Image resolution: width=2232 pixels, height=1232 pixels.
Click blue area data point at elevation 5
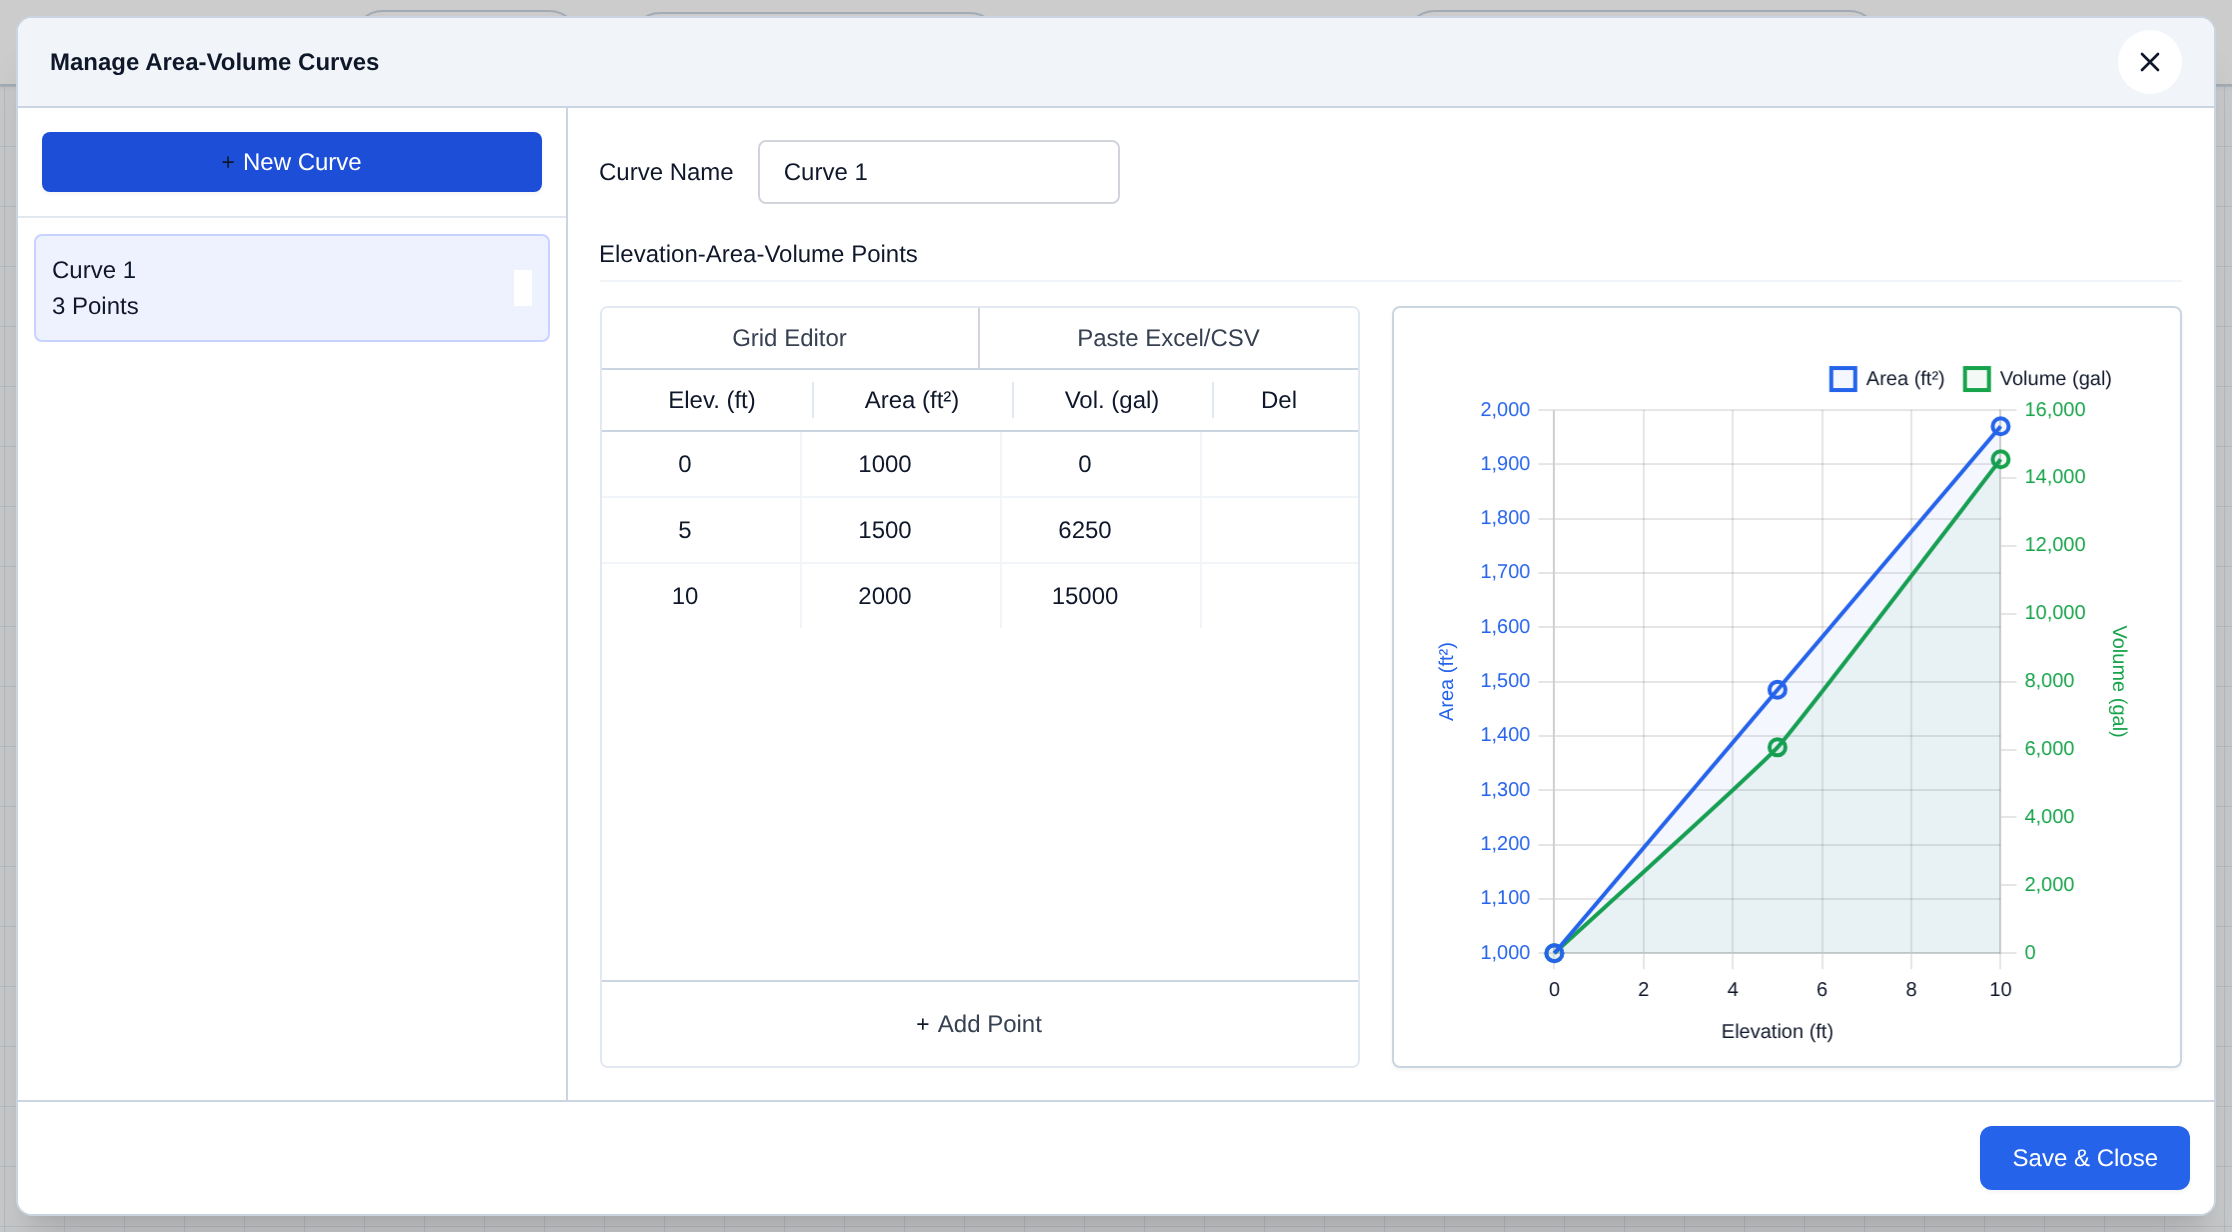point(1777,690)
